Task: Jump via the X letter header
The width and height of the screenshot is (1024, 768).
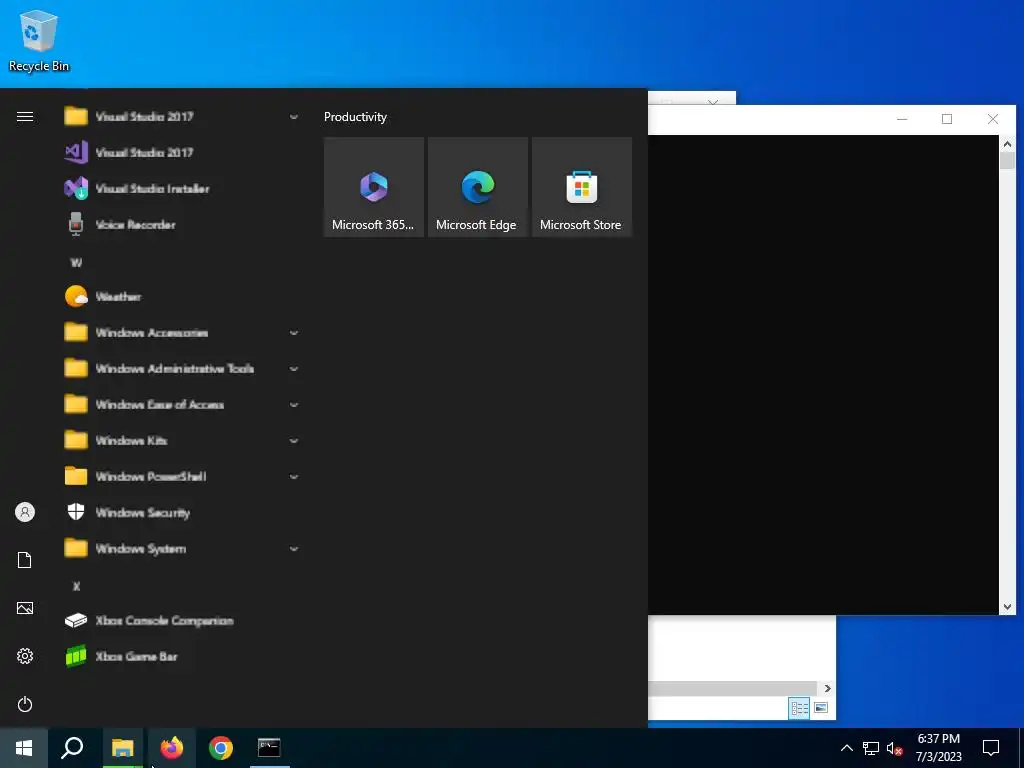Action: point(76,586)
